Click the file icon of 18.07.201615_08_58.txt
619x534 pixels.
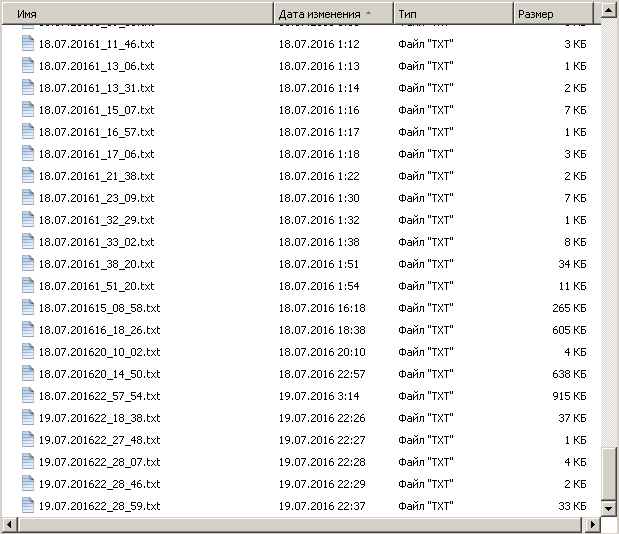pos(28,307)
